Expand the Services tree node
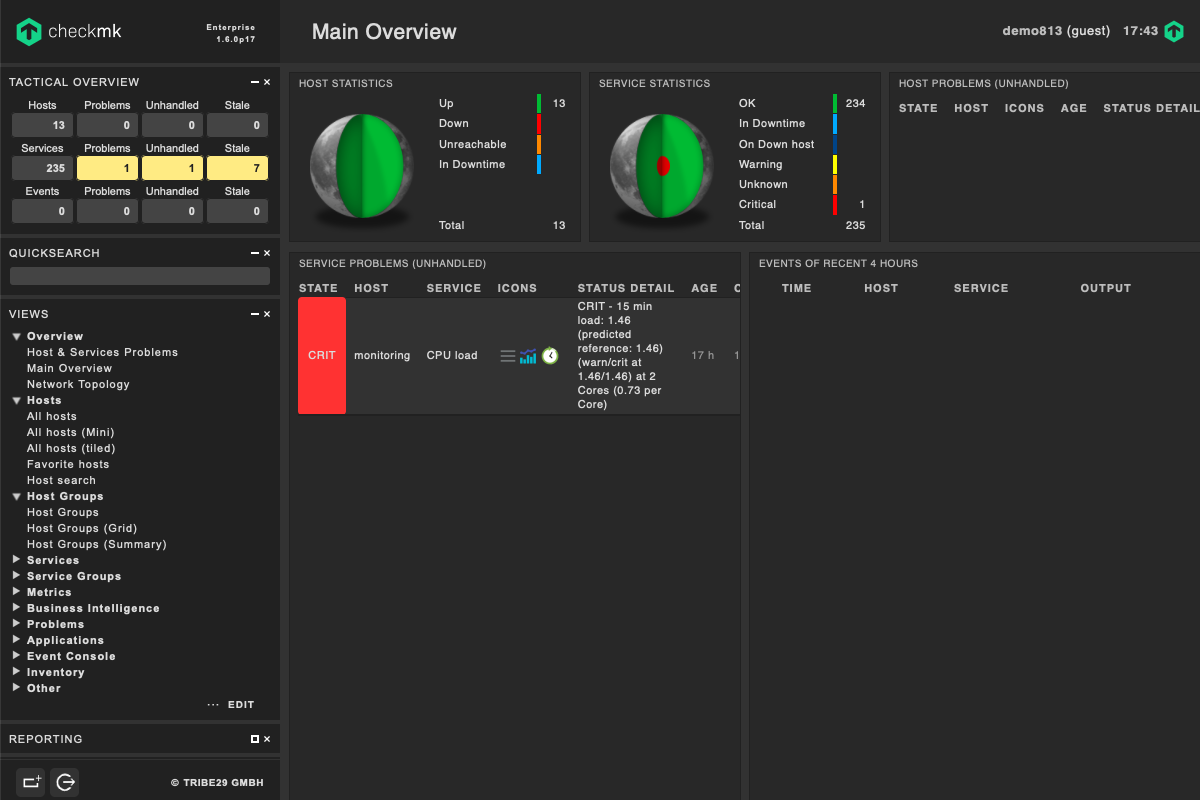 click(17, 560)
